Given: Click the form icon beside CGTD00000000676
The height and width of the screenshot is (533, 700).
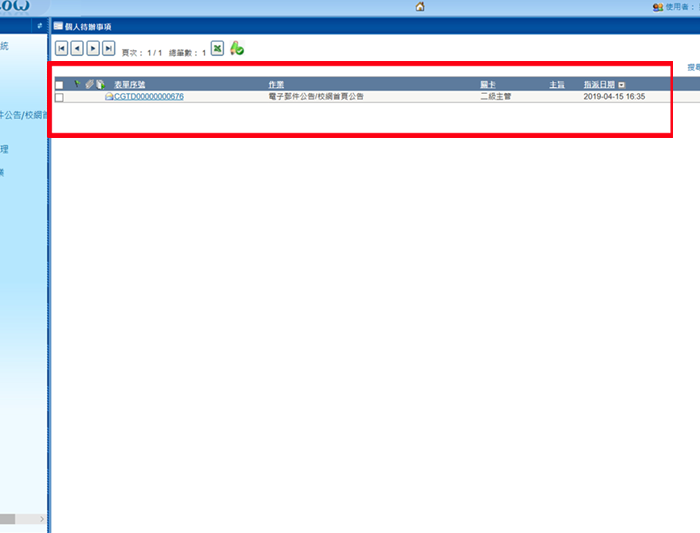Looking at the screenshot, I should pyautogui.click(x=108, y=97).
